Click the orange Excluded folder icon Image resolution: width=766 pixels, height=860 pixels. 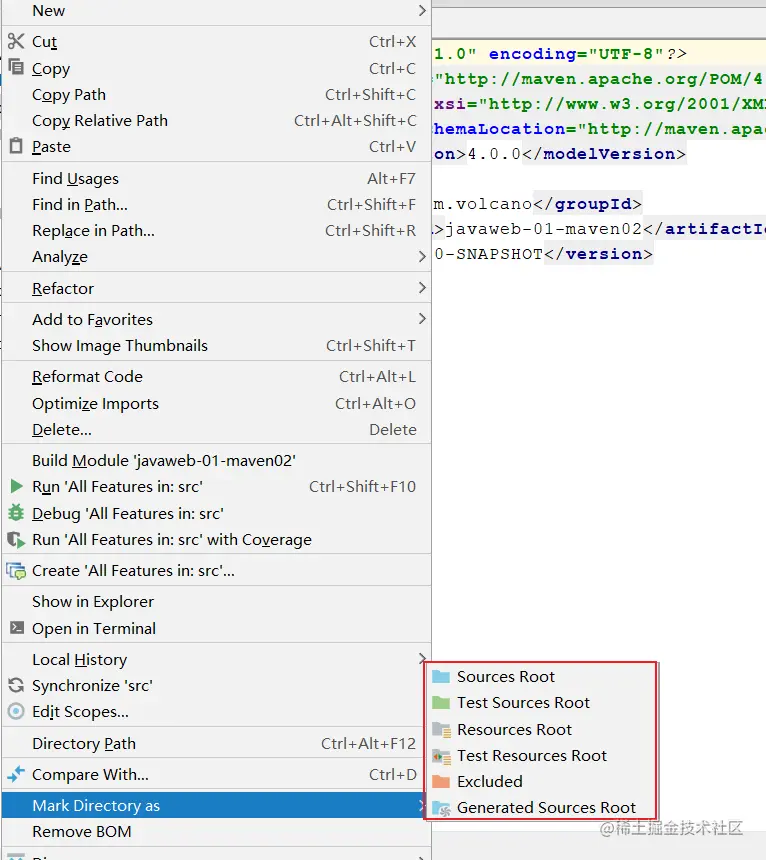point(441,782)
